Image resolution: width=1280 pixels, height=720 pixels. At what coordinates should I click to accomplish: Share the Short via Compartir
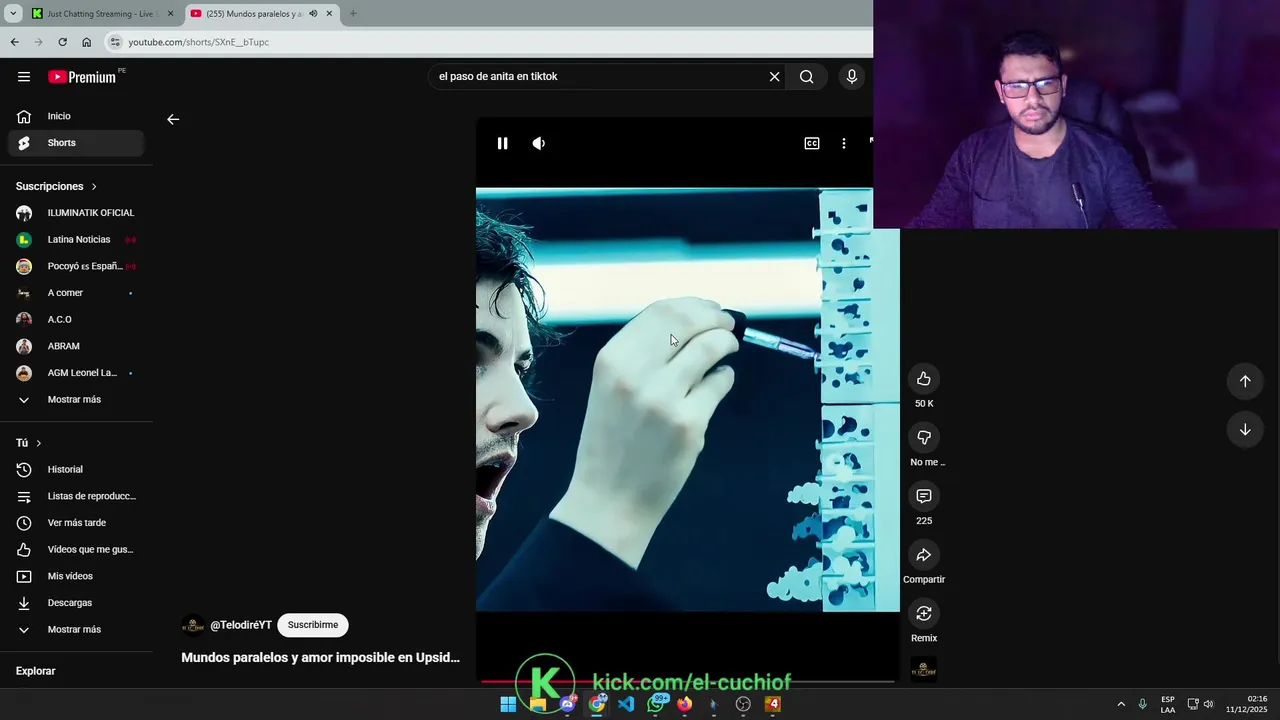point(924,555)
